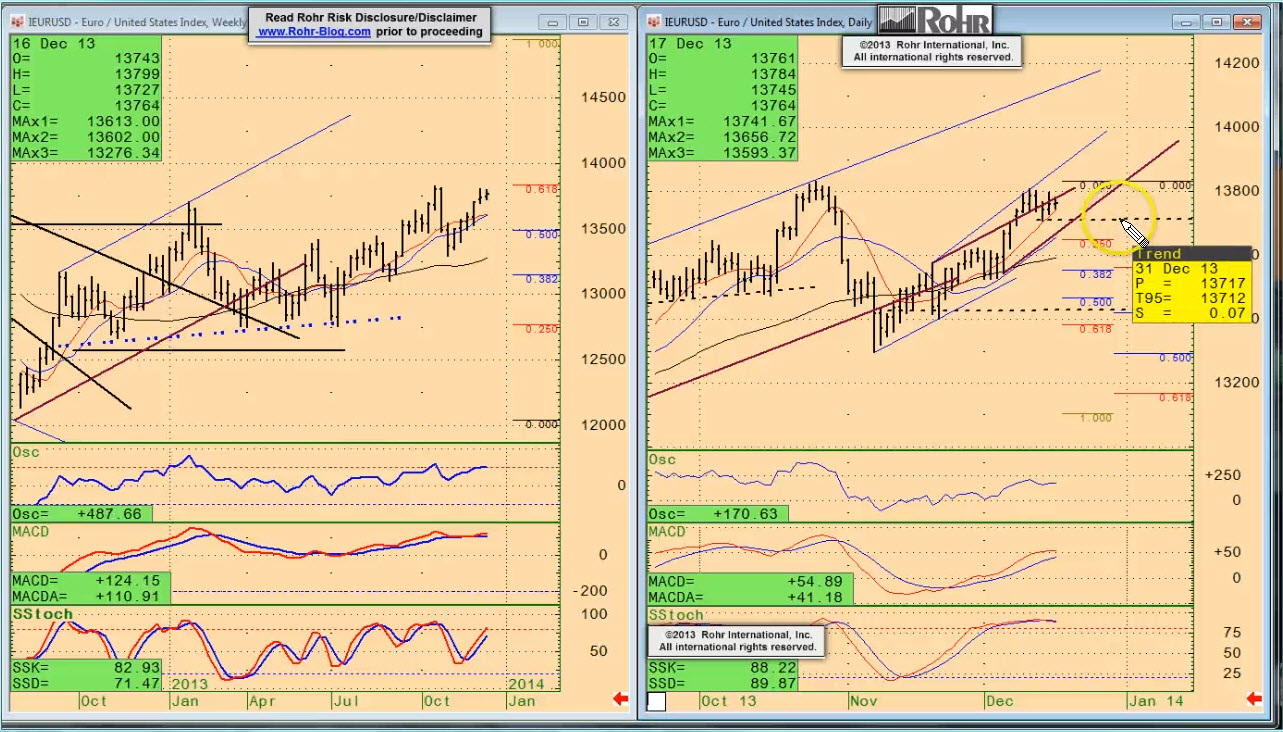The height and width of the screenshot is (732, 1283).
Task: Toggle the white checkbox in daily chart
Action: (656, 701)
